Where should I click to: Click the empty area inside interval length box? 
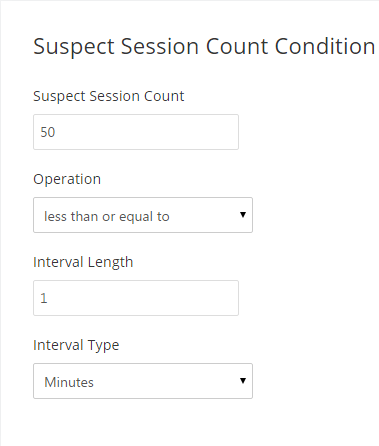pos(143,298)
